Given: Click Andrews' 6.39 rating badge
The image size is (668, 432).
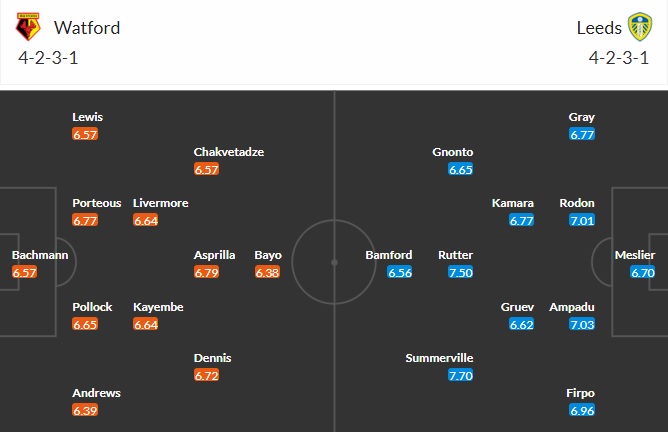Looking at the screenshot, I should coord(85,410).
